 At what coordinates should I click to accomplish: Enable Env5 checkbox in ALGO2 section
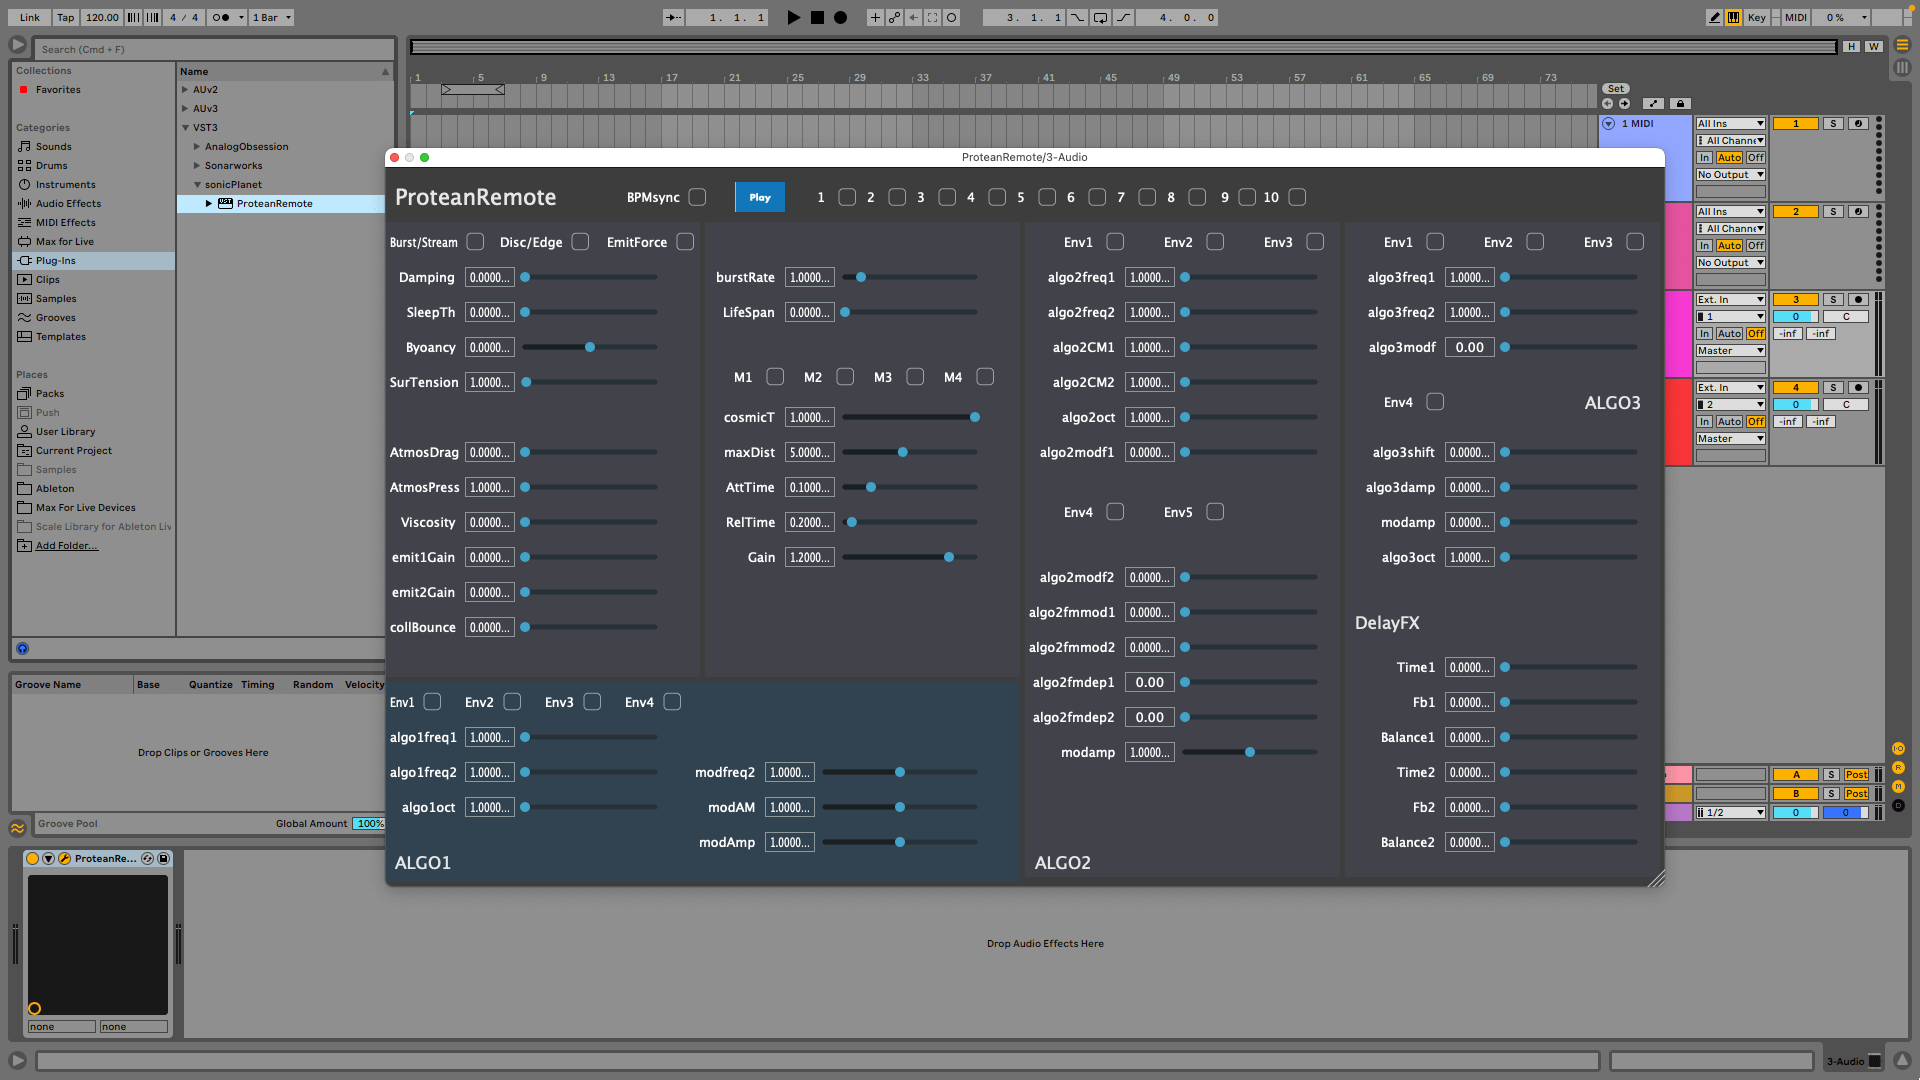1215,512
